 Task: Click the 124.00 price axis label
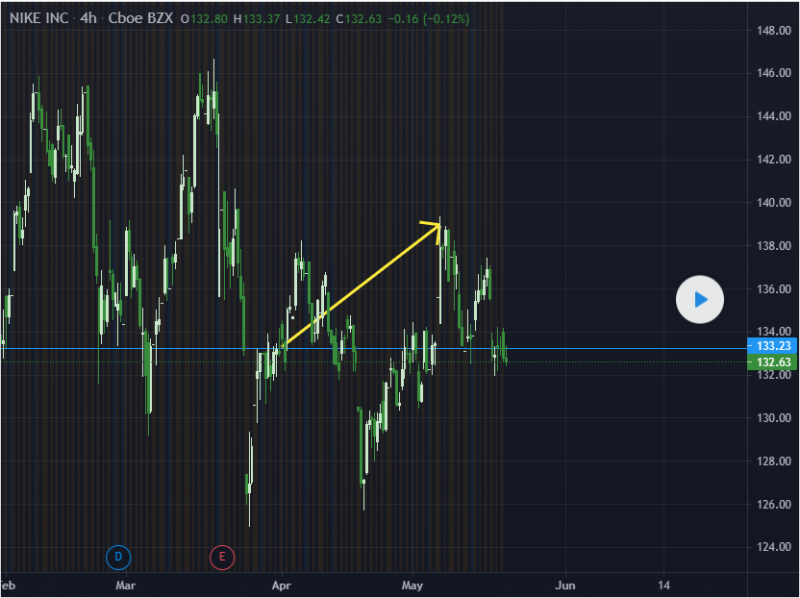(x=776, y=547)
